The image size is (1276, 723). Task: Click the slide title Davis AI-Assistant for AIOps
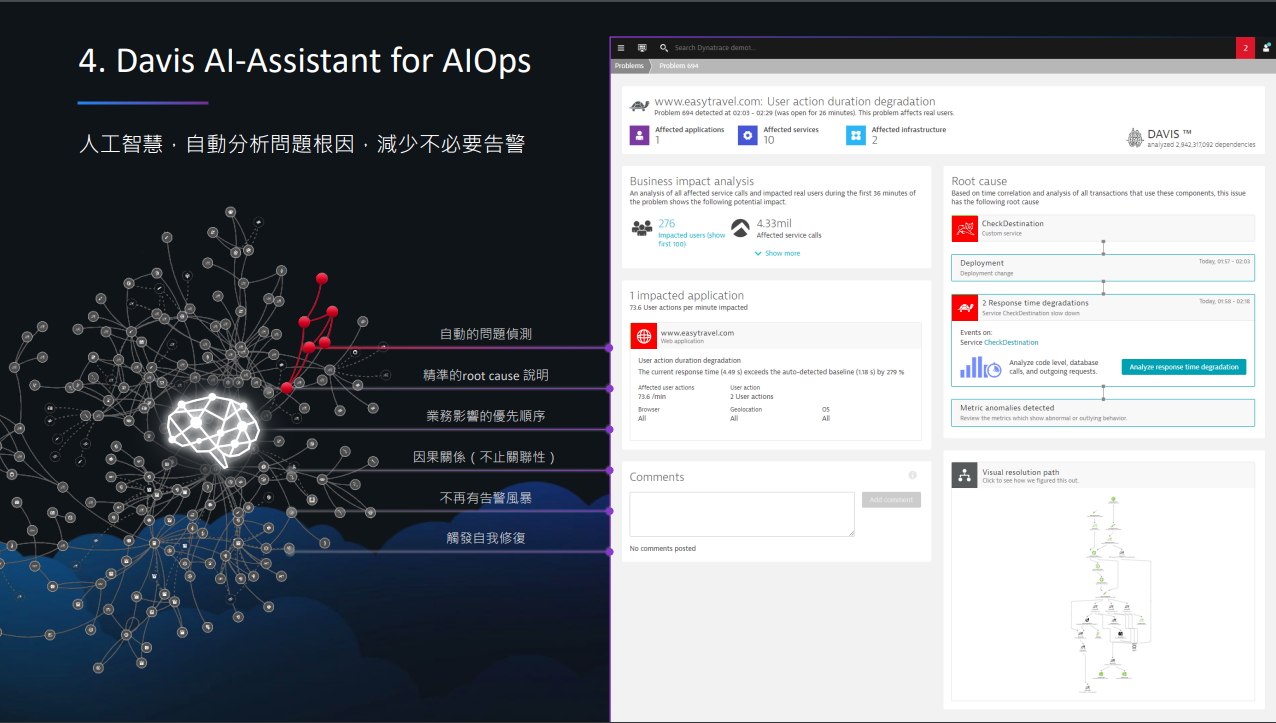pos(304,61)
